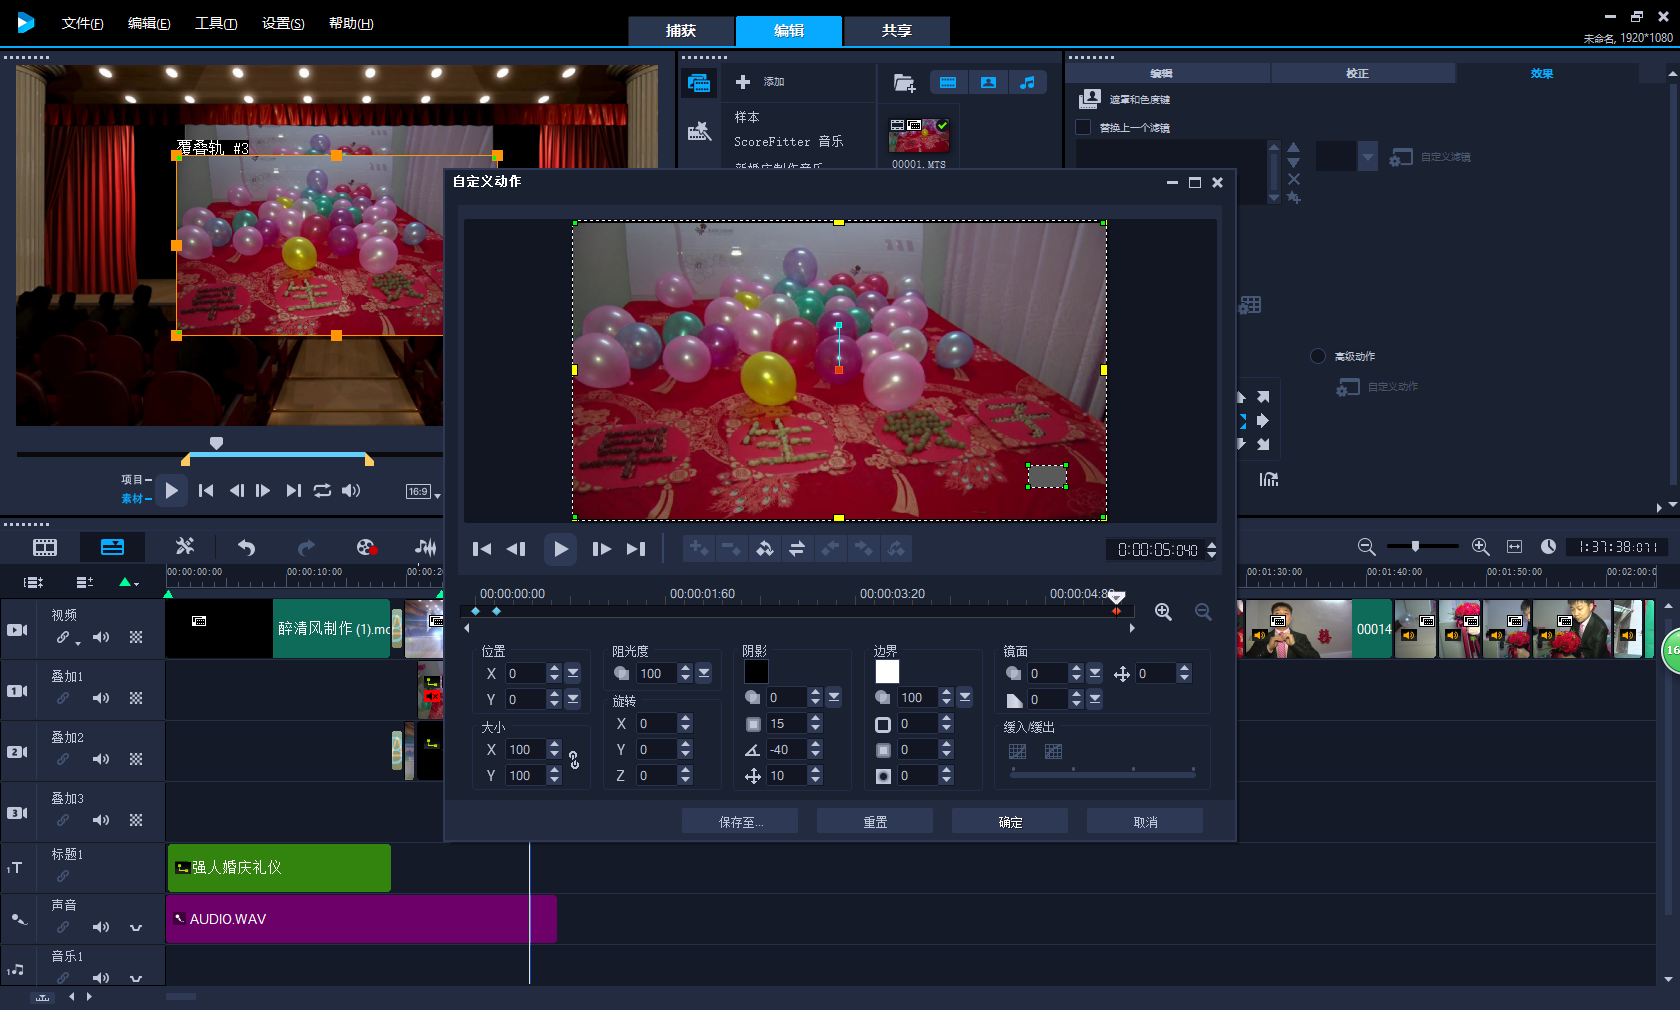Open import media files folder icon

904,83
